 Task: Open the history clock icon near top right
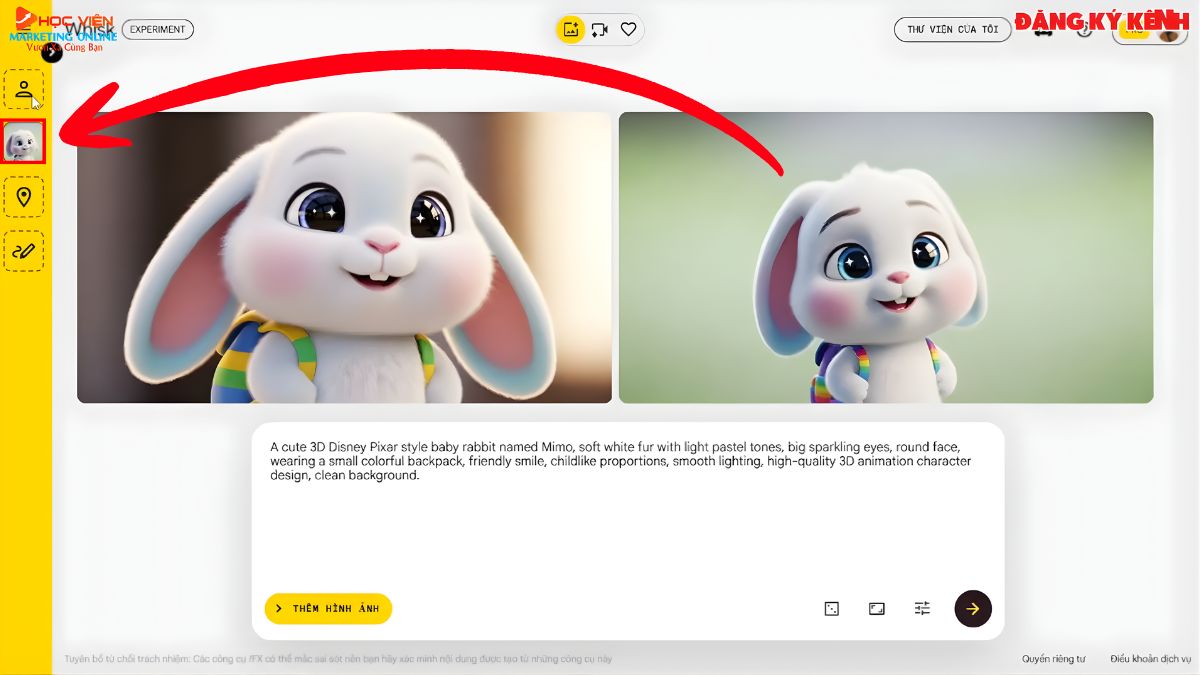(x=1044, y=31)
